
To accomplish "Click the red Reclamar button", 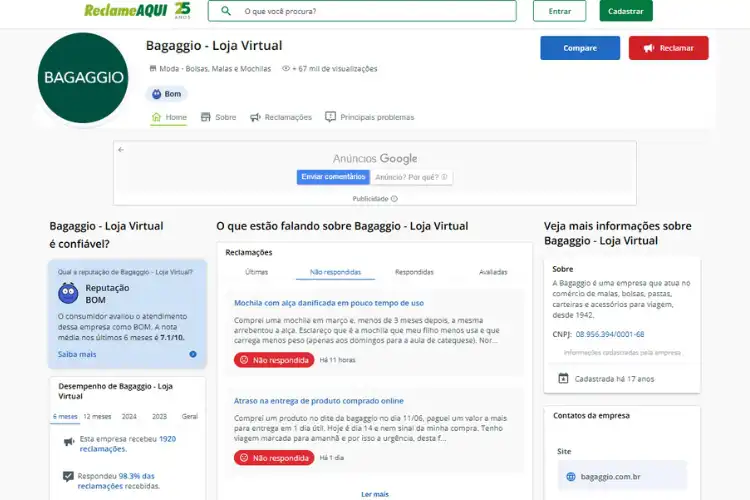I will (x=668, y=48).
